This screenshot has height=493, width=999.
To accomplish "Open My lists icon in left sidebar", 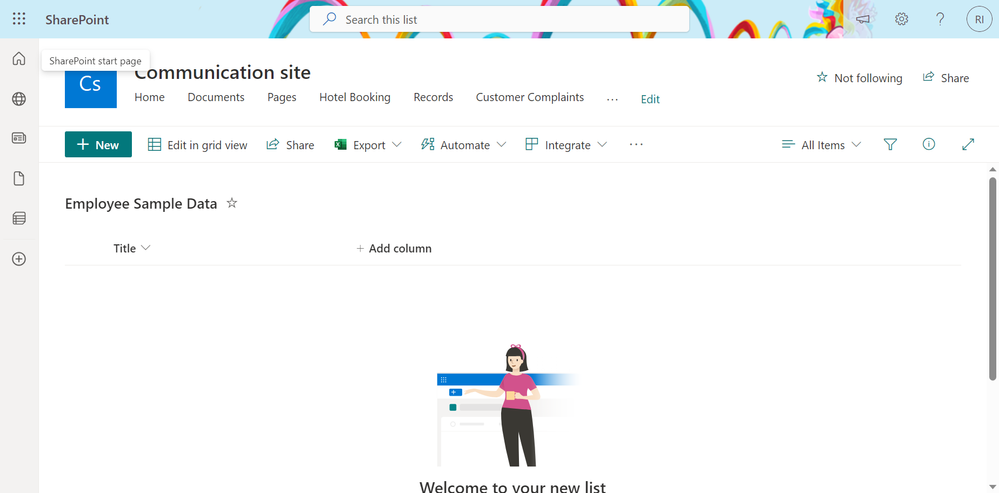I will [19, 218].
